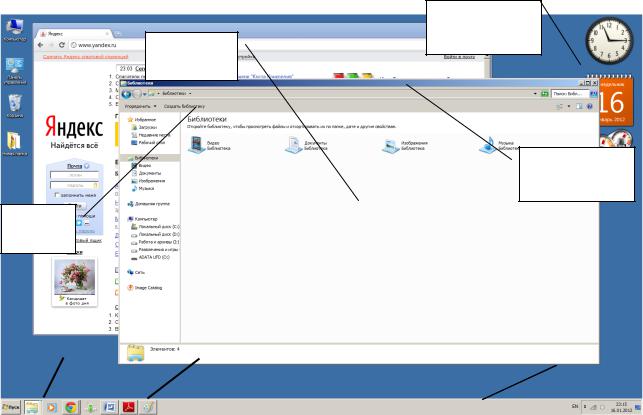Image resolution: width=643 pixels, height=415 pixels.
Task: Open the recent locations arrow beside the Explorer Forward button
Action: [x=144, y=94]
